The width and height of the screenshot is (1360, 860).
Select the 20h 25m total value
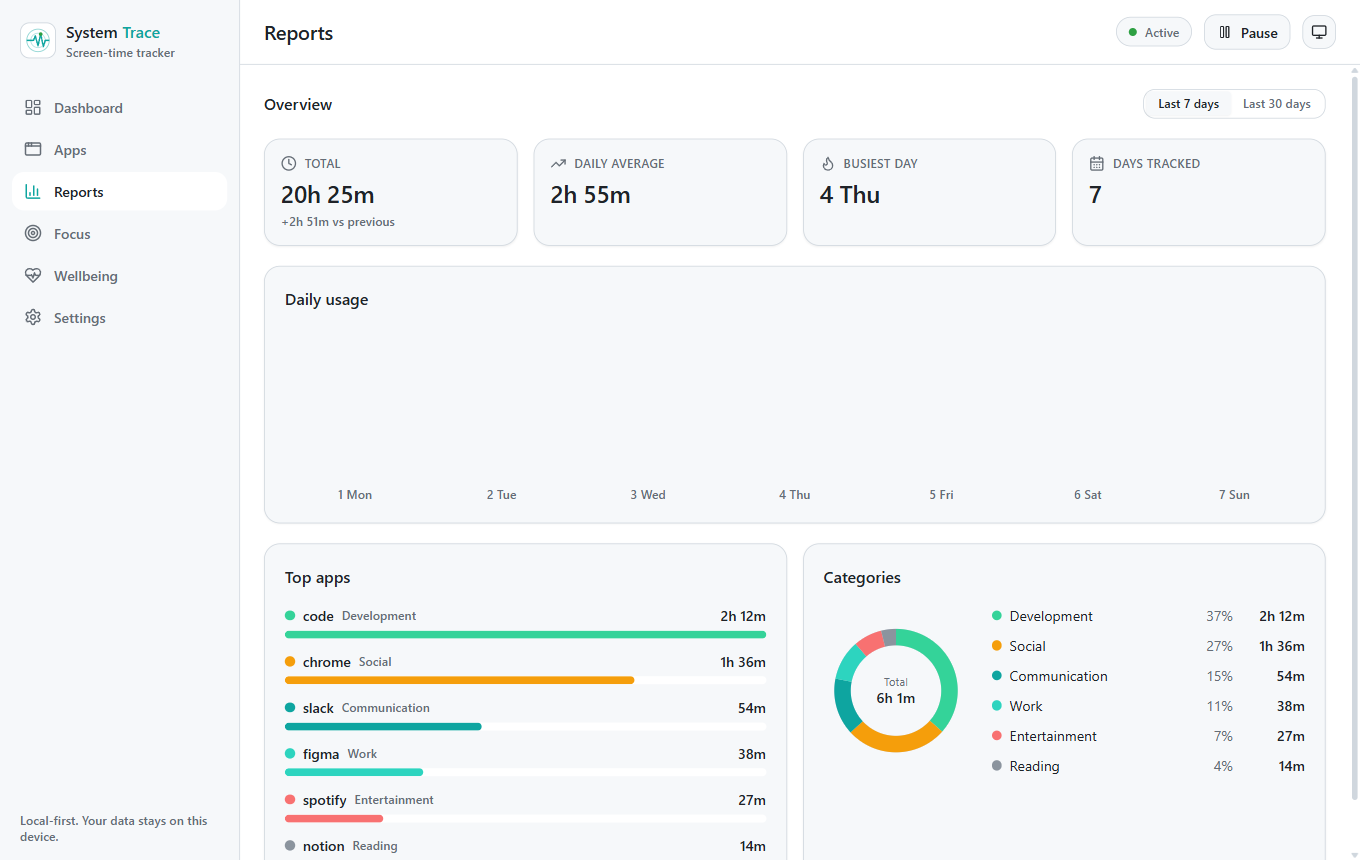327,195
